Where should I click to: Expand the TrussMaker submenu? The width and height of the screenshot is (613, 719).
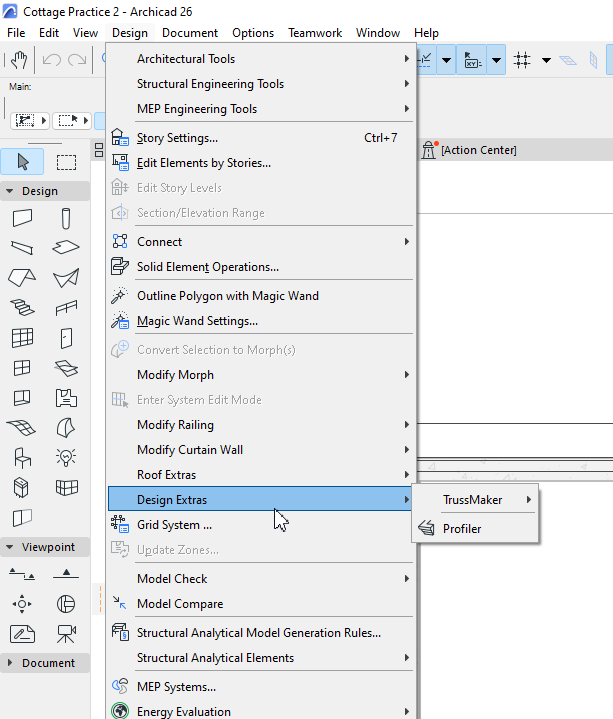[475, 500]
